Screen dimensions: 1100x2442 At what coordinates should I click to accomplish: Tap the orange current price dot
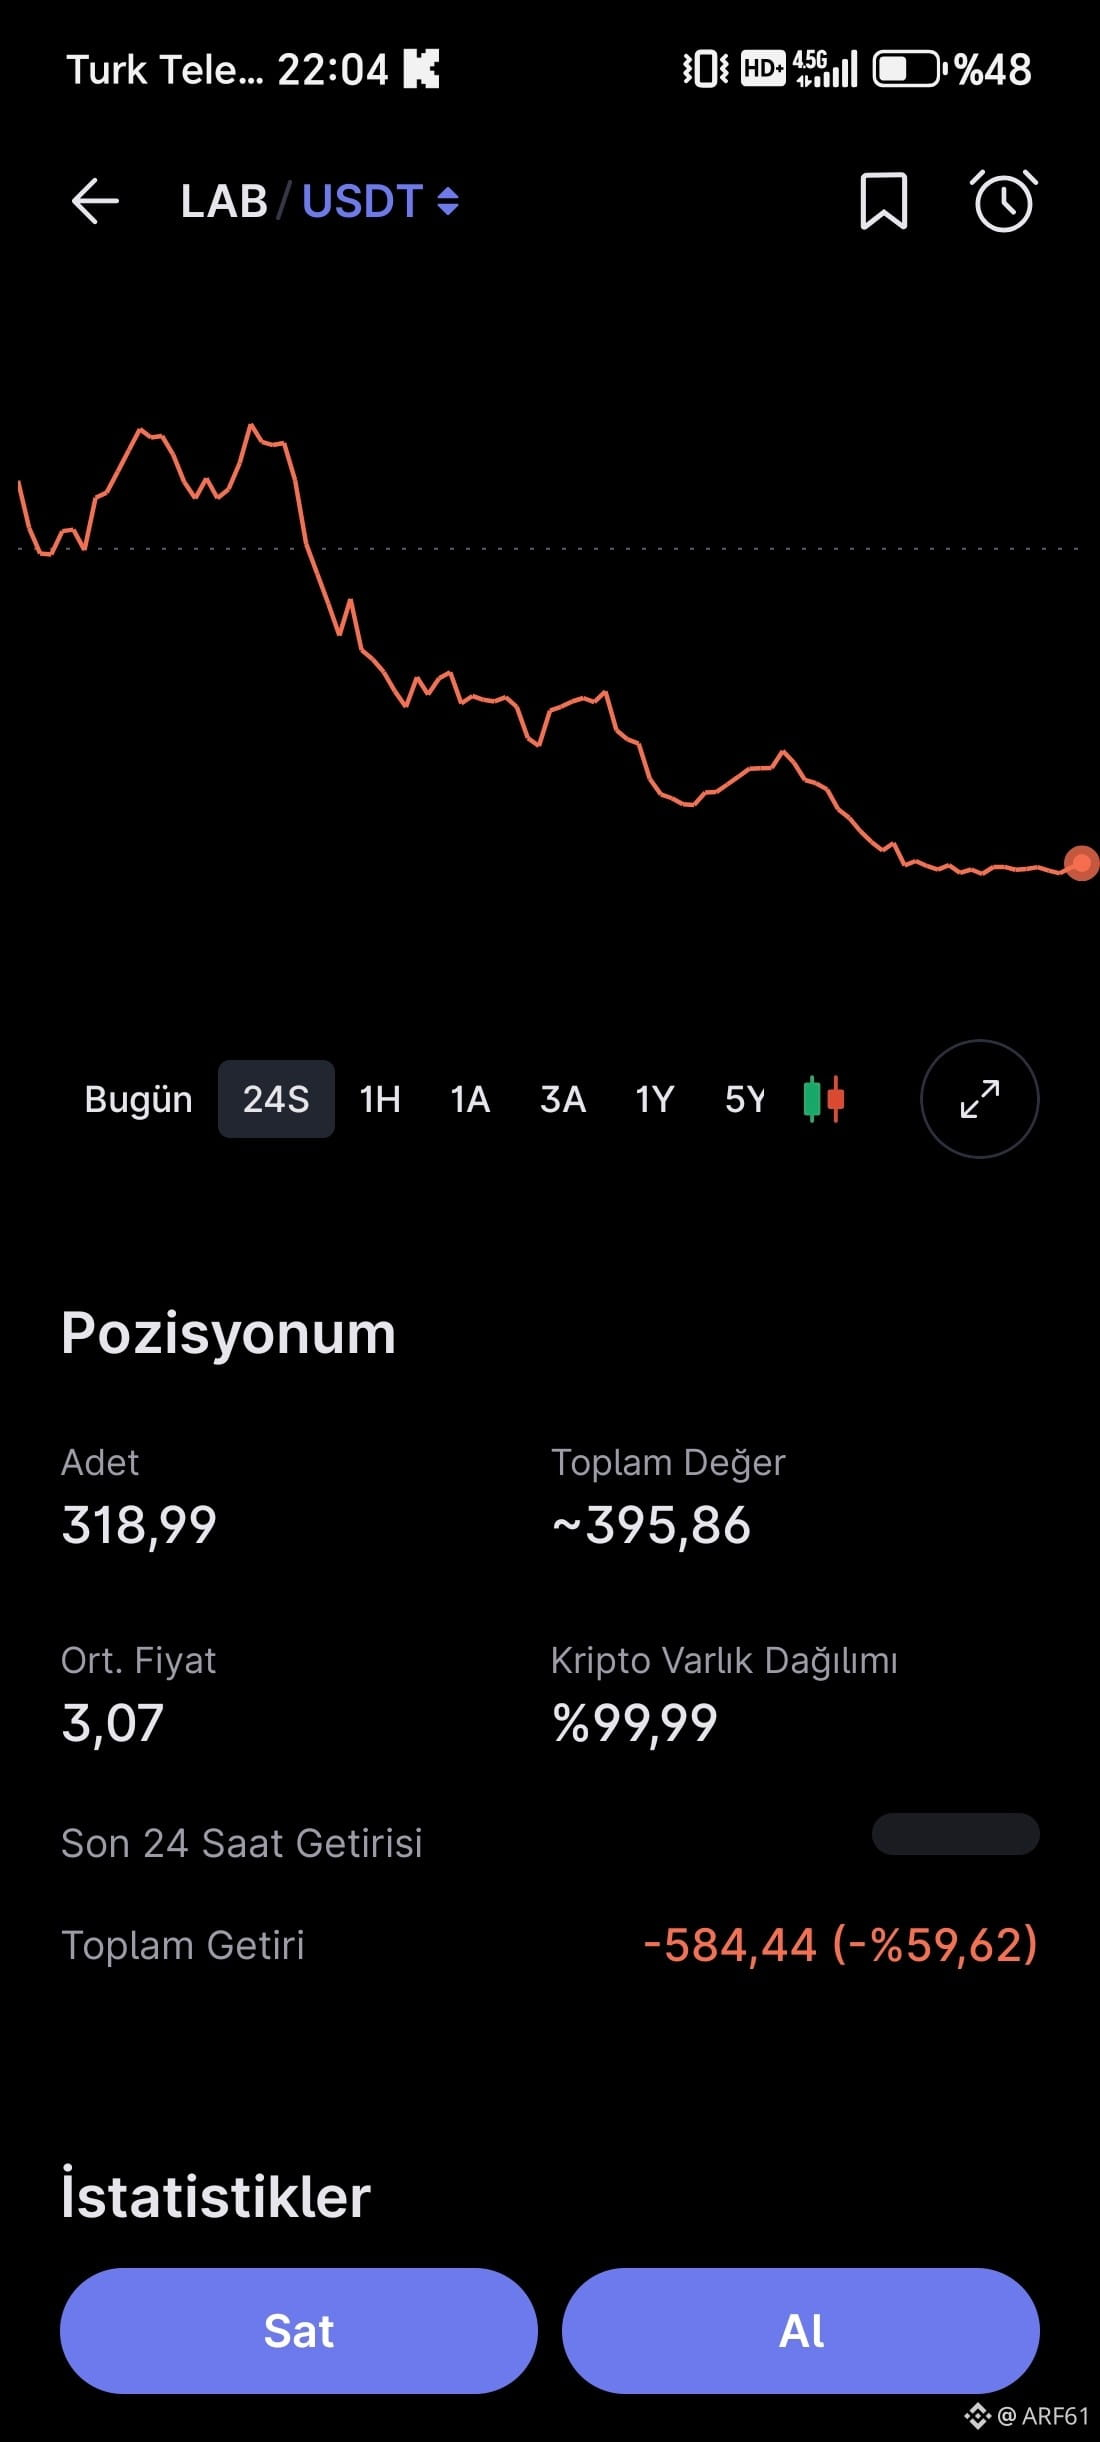coord(1081,863)
